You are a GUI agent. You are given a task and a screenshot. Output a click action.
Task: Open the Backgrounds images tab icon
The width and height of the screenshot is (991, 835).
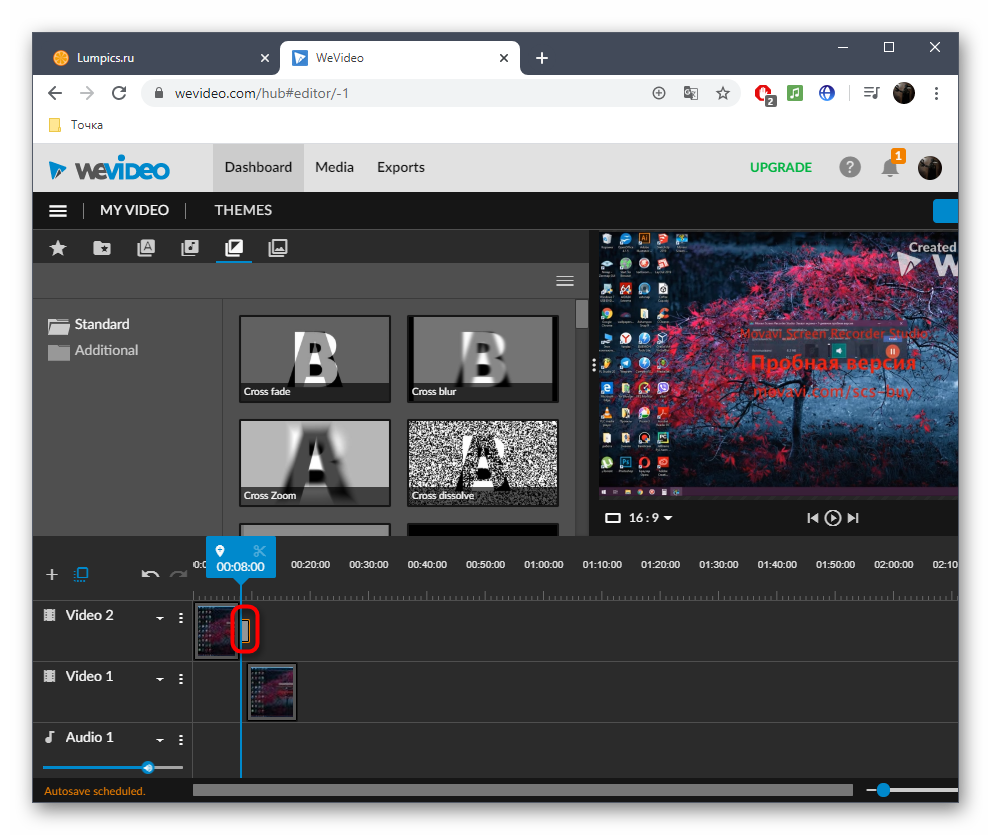[278, 248]
